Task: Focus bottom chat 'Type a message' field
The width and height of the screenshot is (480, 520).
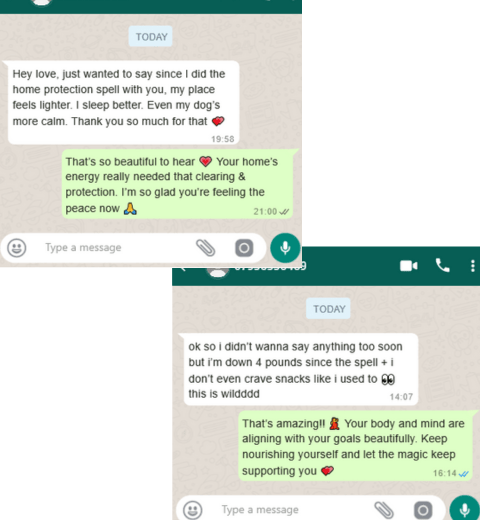Action: 293,510
